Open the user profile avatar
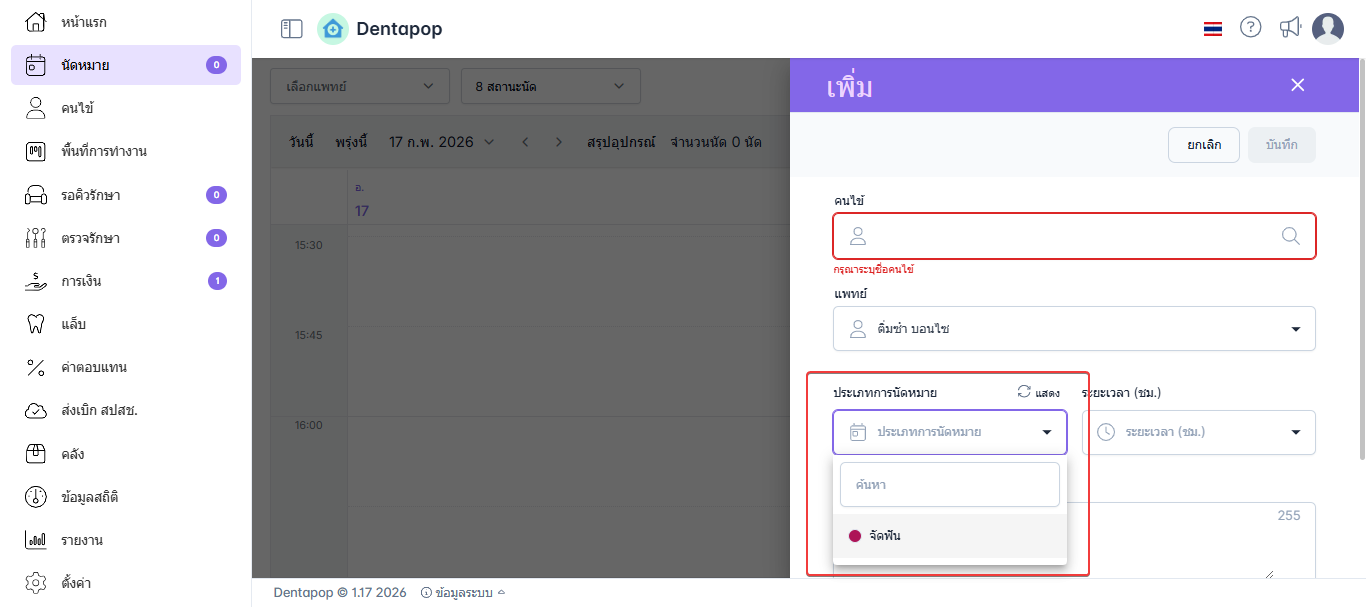Viewport: 1366px width, 607px height. (1328, 29)
